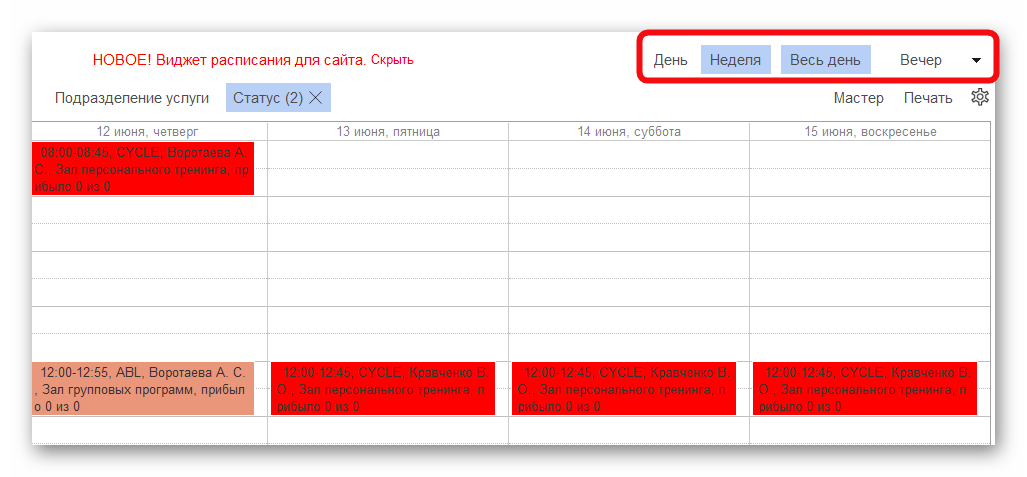
Task: Click Печать to print the schedule
Action: (928, 98)
